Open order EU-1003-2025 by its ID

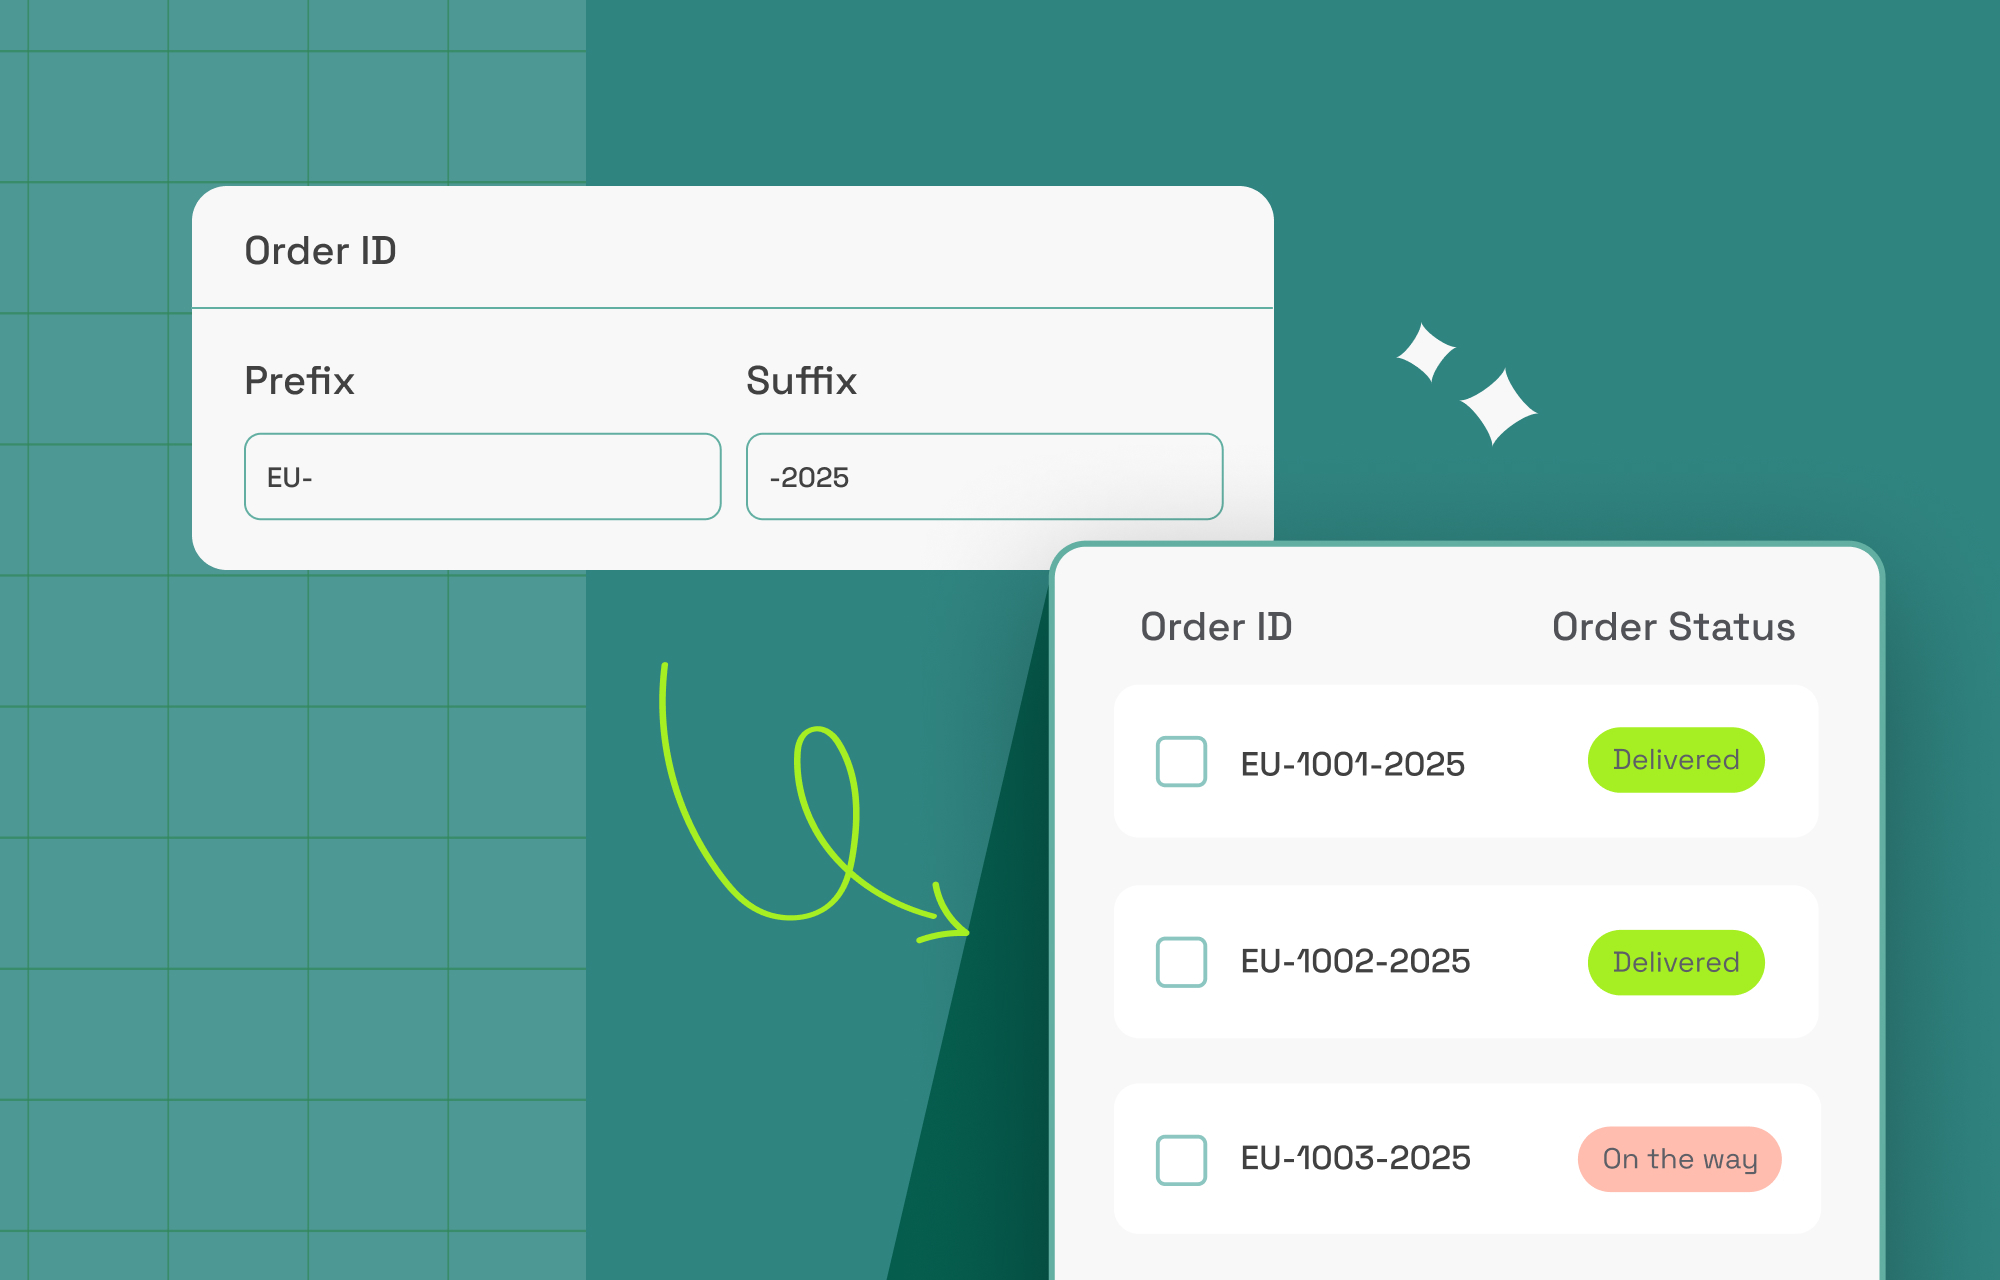[1355, 1158]
